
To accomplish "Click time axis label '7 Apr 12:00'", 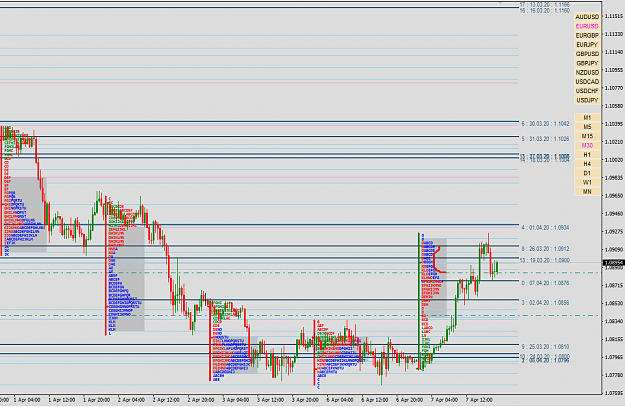I will tap(479, 399).
